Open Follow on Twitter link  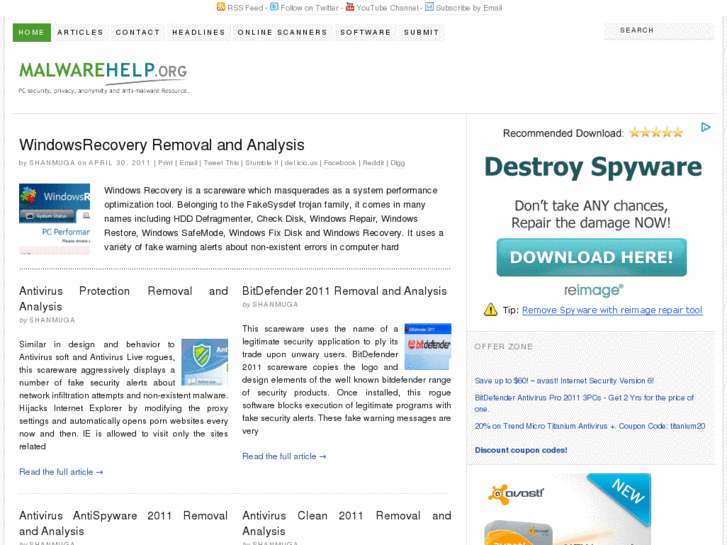point(309,8)
